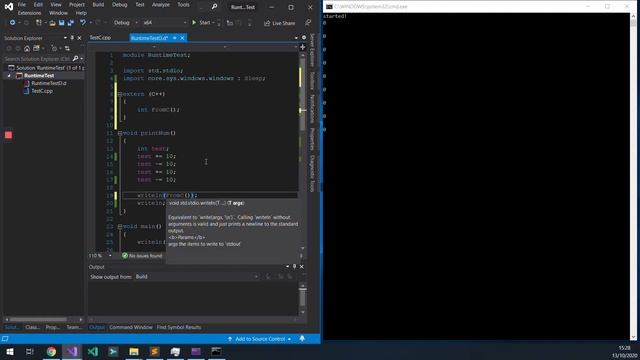Collapse the extern (C++) code block
The image size is (640, 360).
[x=120, y=94]
